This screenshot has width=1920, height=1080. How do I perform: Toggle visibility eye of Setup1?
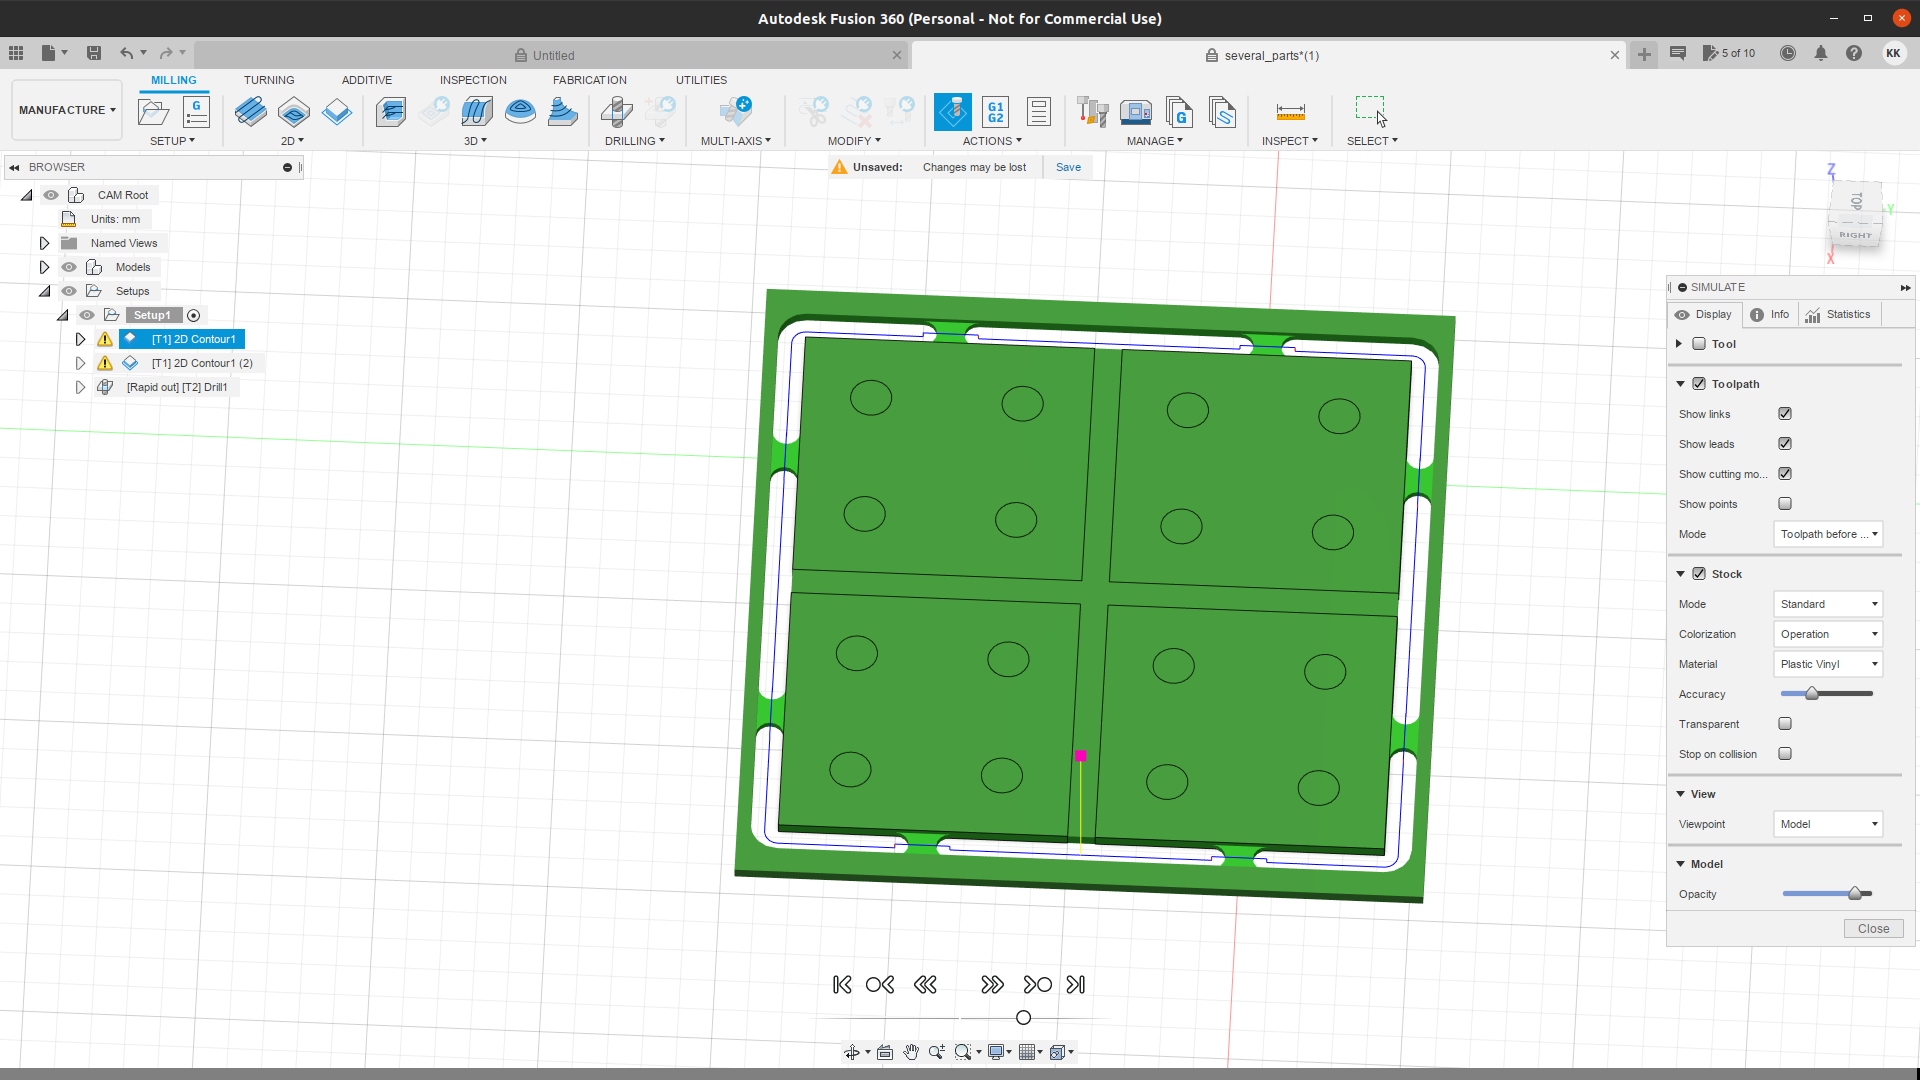click(x=87, y=315)
